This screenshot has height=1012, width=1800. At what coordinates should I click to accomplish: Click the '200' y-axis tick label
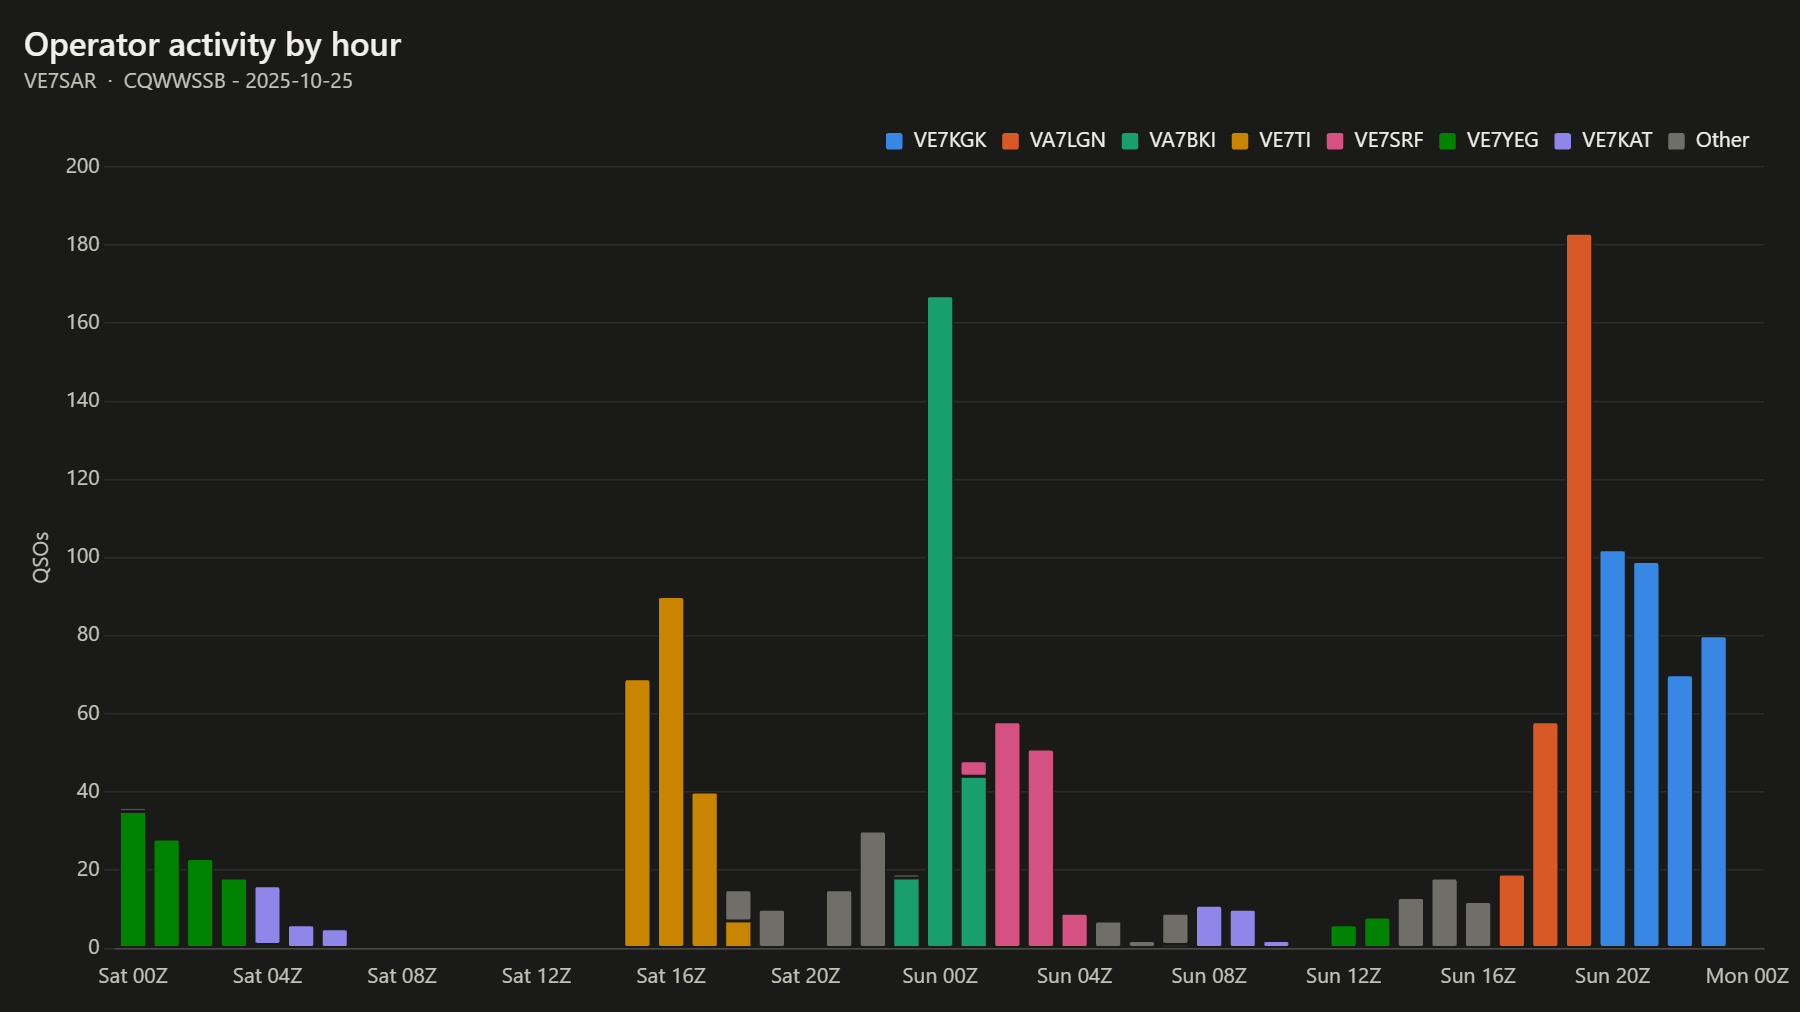point(83,166)
